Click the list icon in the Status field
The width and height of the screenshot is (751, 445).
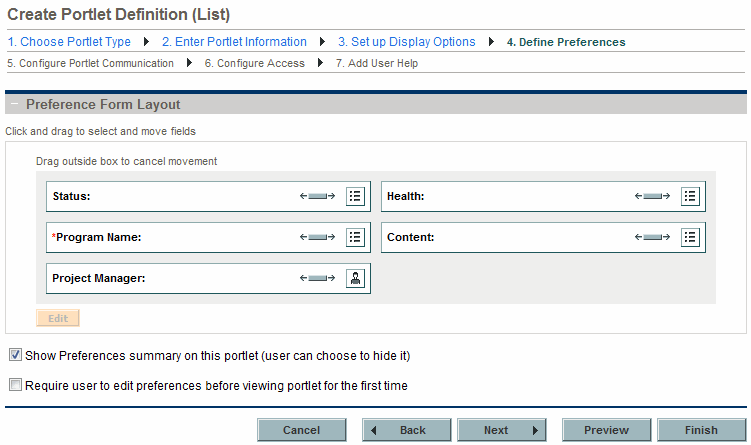coord(355,196)
